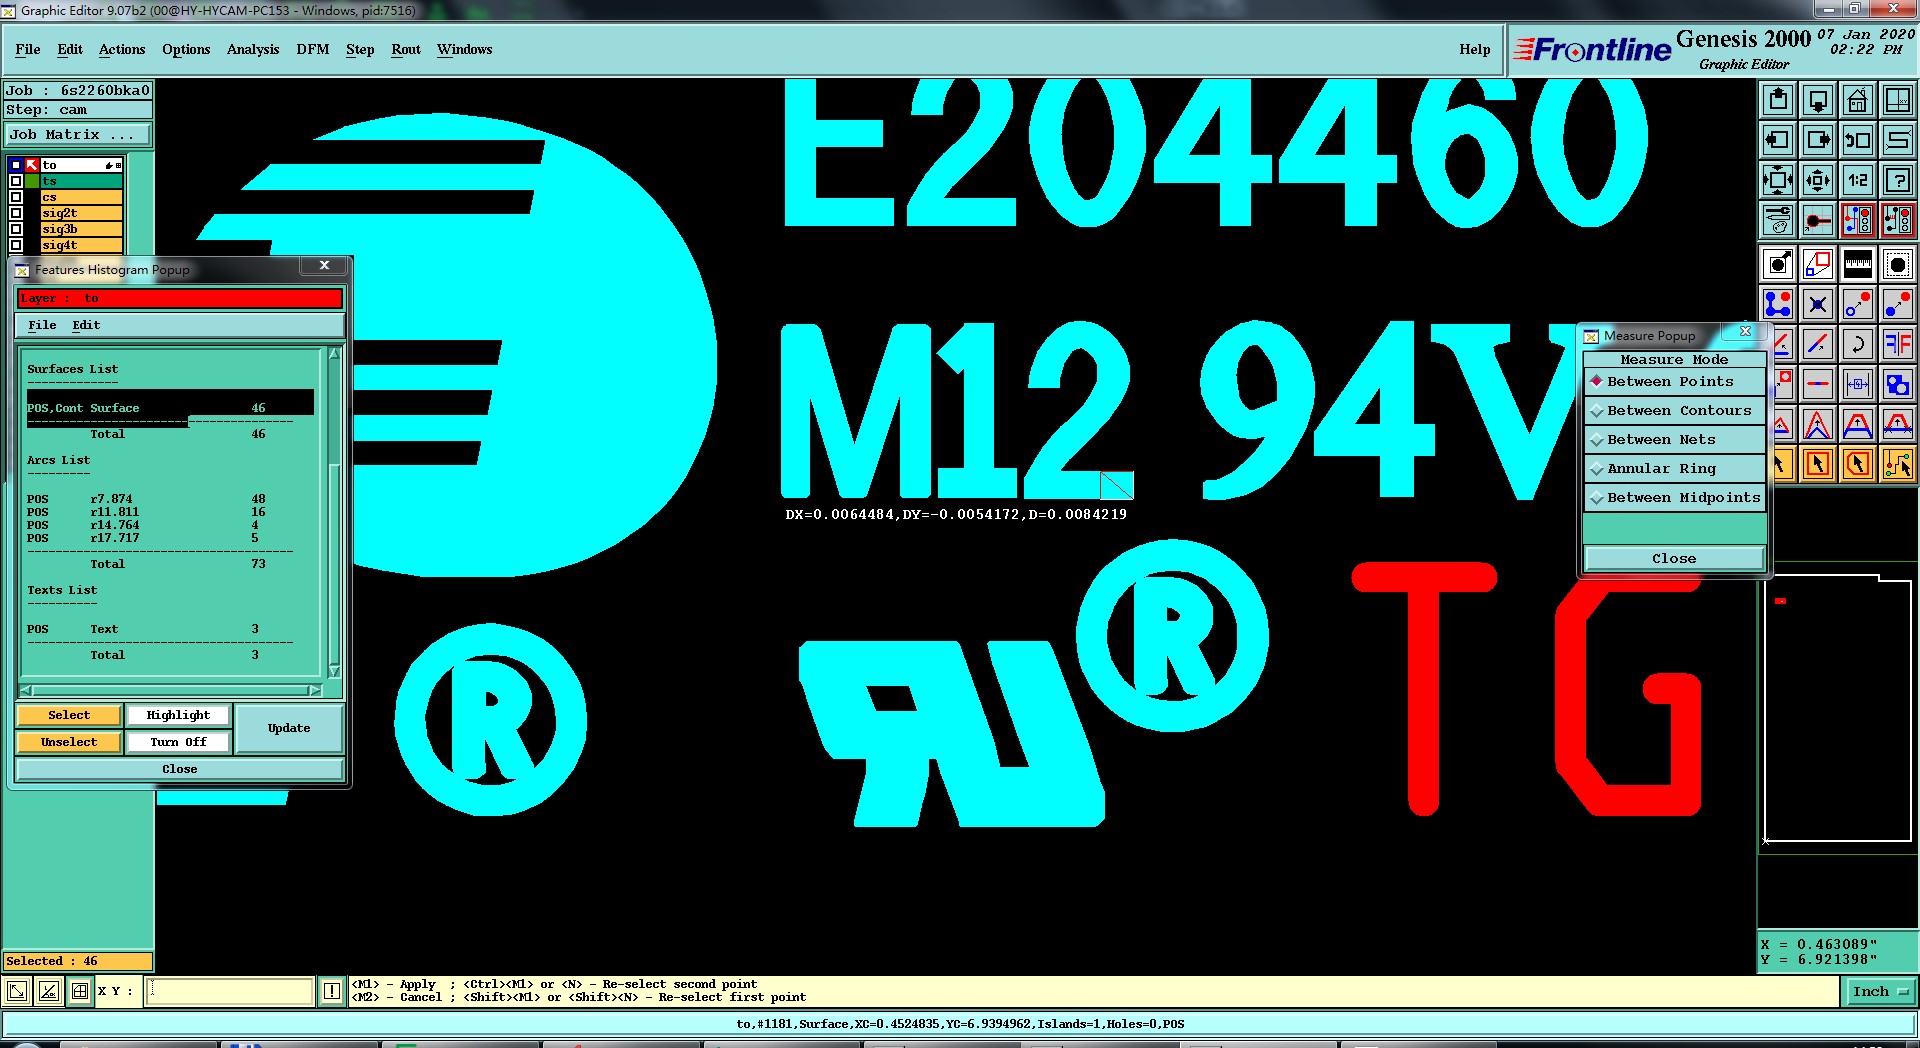Click the histogram scrollbar down arrow

click(x=334, y=671)
